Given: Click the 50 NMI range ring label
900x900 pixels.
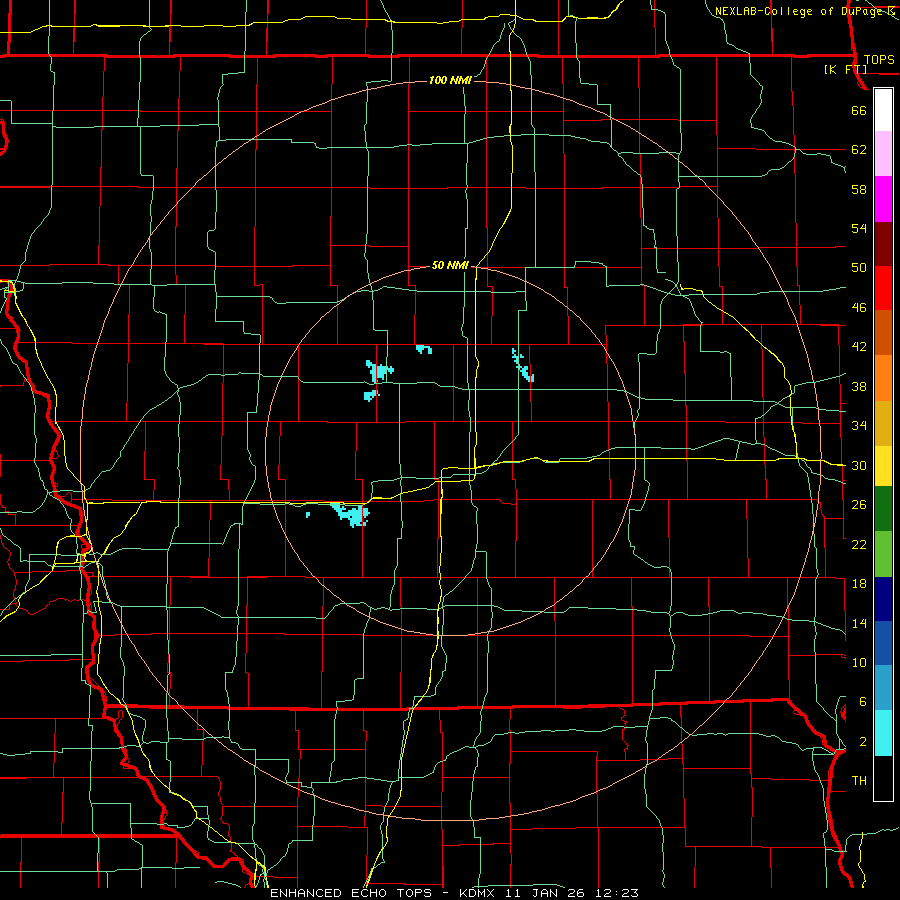Looking at the screenshot, I should click(x=450, y=265).
